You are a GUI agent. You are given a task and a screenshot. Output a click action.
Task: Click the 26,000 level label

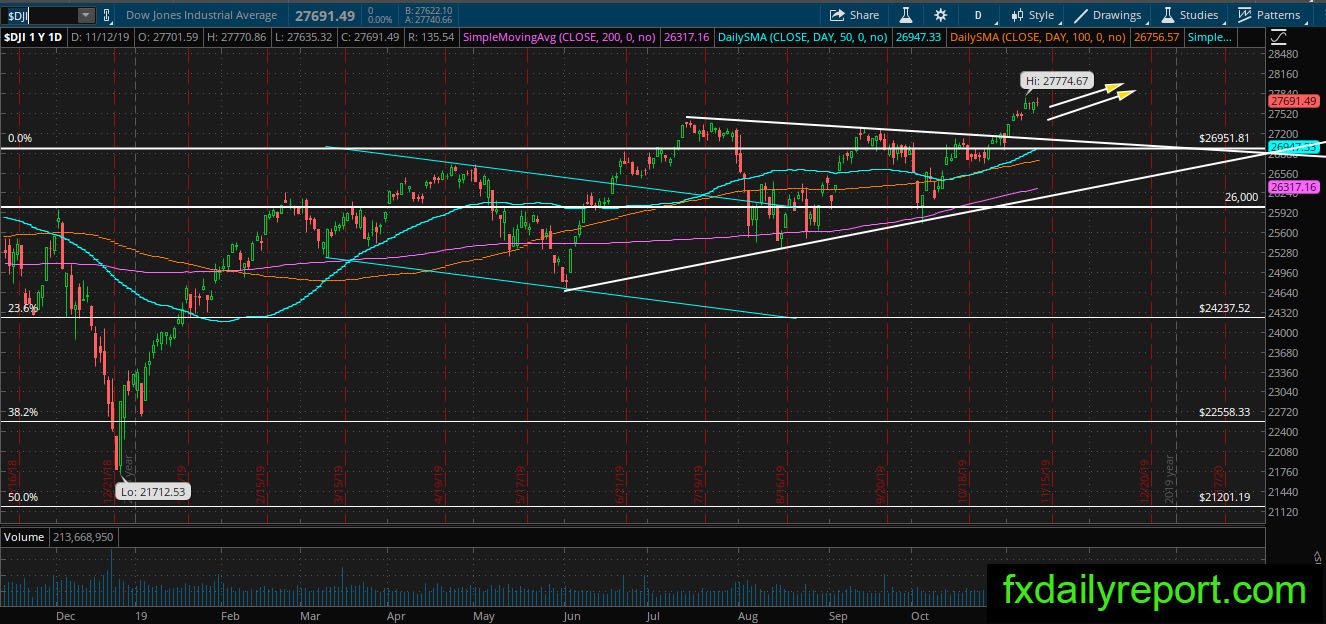tap(1241, 198)
